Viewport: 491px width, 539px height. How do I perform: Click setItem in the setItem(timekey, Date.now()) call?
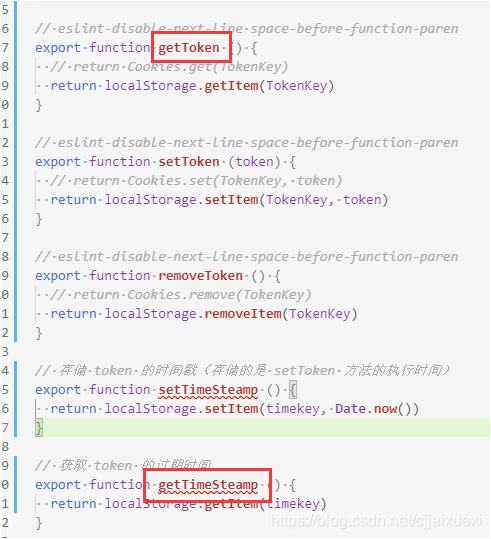[231, 409]
